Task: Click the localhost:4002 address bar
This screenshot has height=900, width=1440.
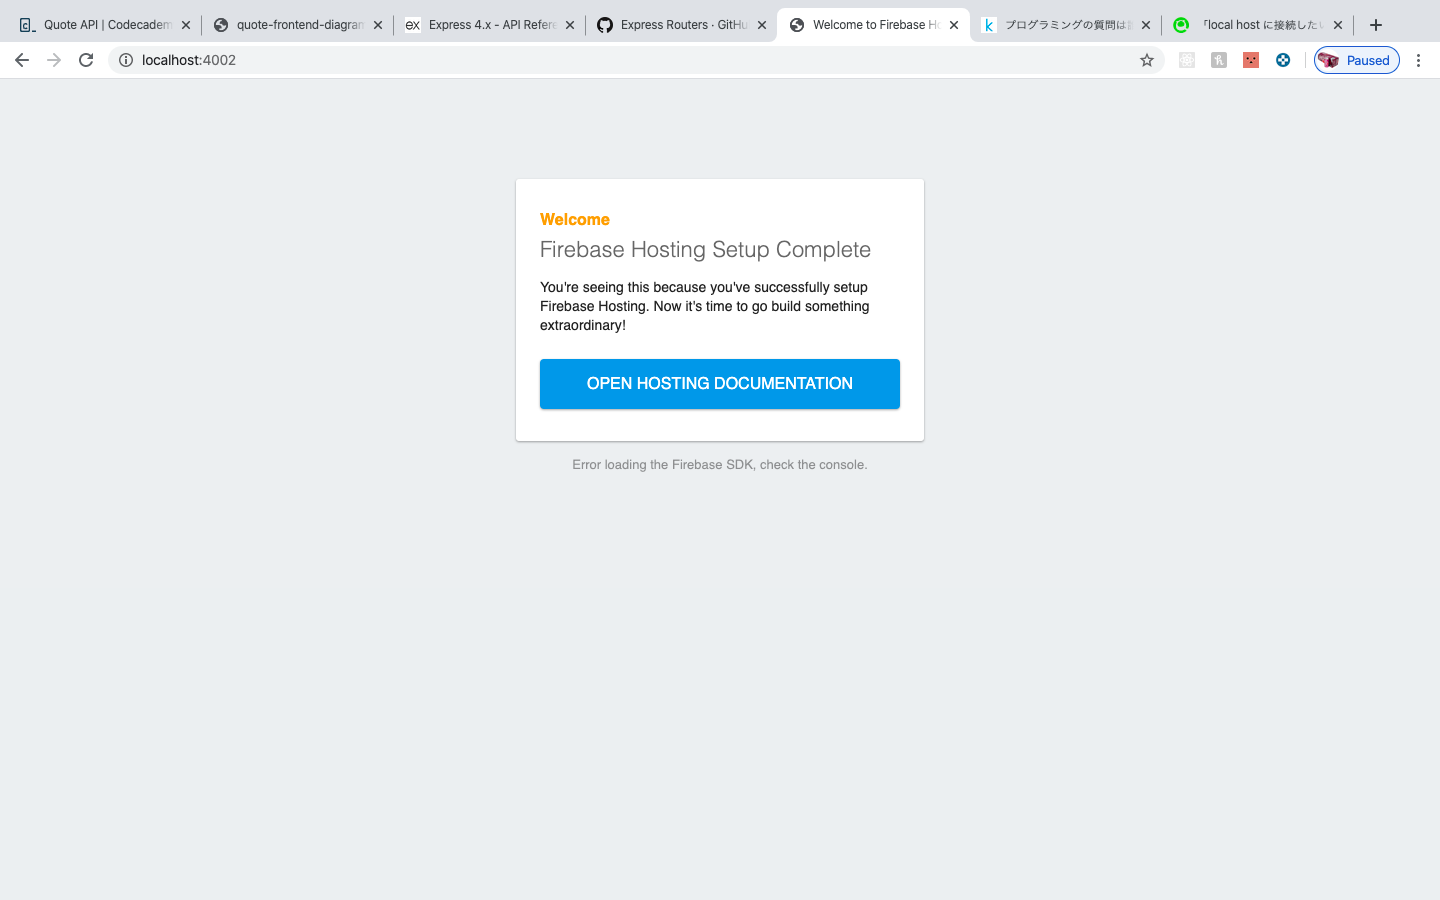Action: (x=636, y=60)
